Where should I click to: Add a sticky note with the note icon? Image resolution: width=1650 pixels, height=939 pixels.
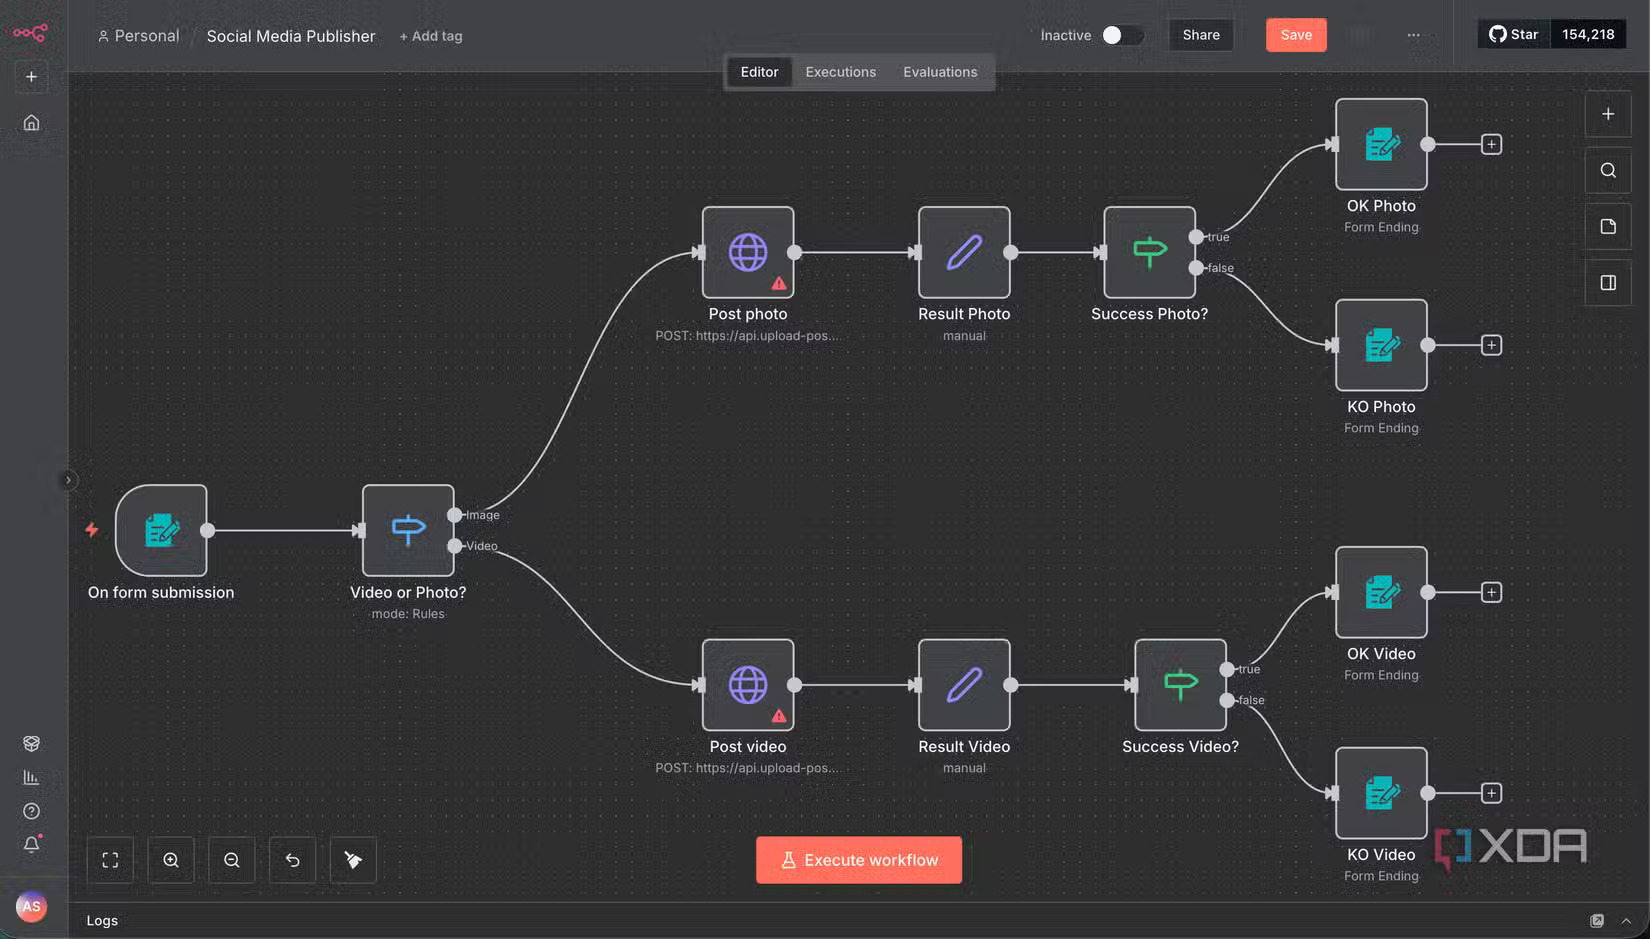(1608, 226)
